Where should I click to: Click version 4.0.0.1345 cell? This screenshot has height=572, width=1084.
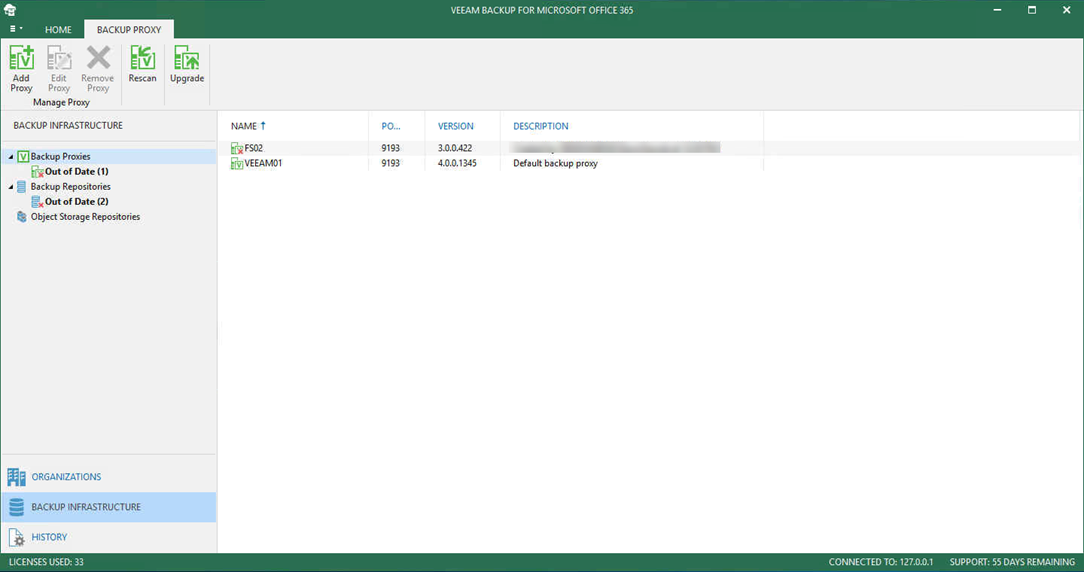457,163
